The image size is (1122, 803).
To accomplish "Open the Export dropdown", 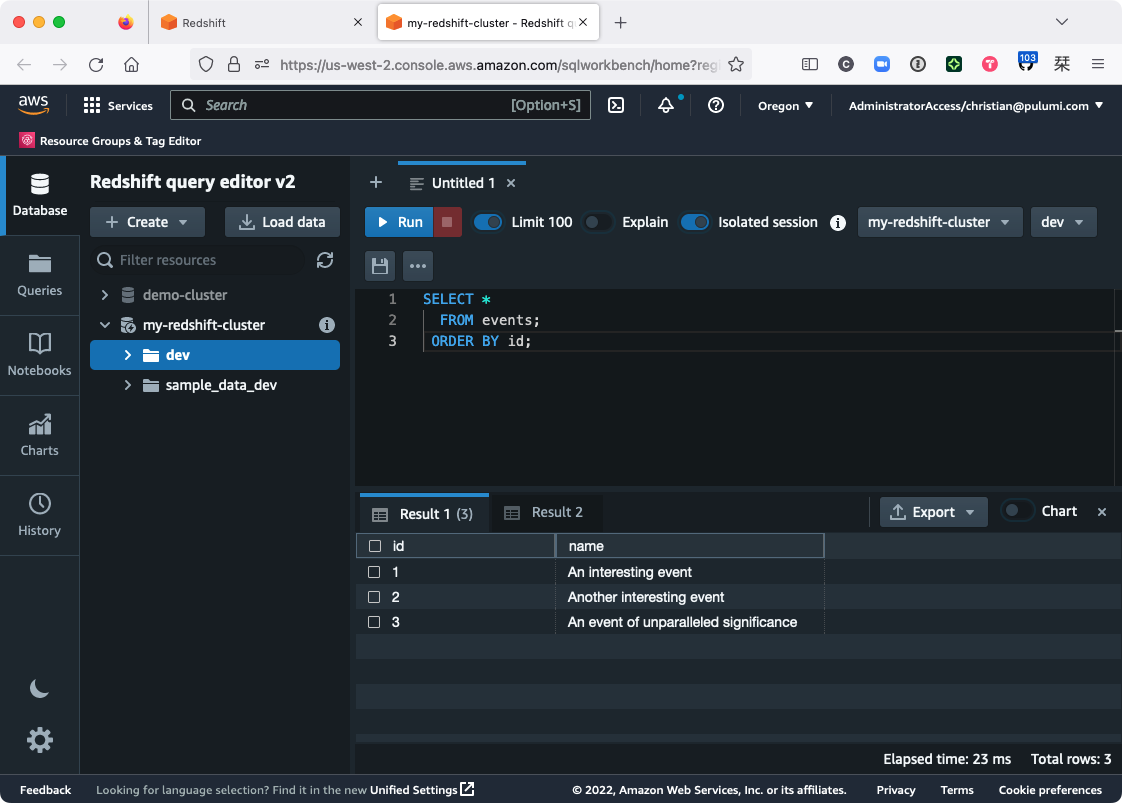I will (x=933, y=512).
